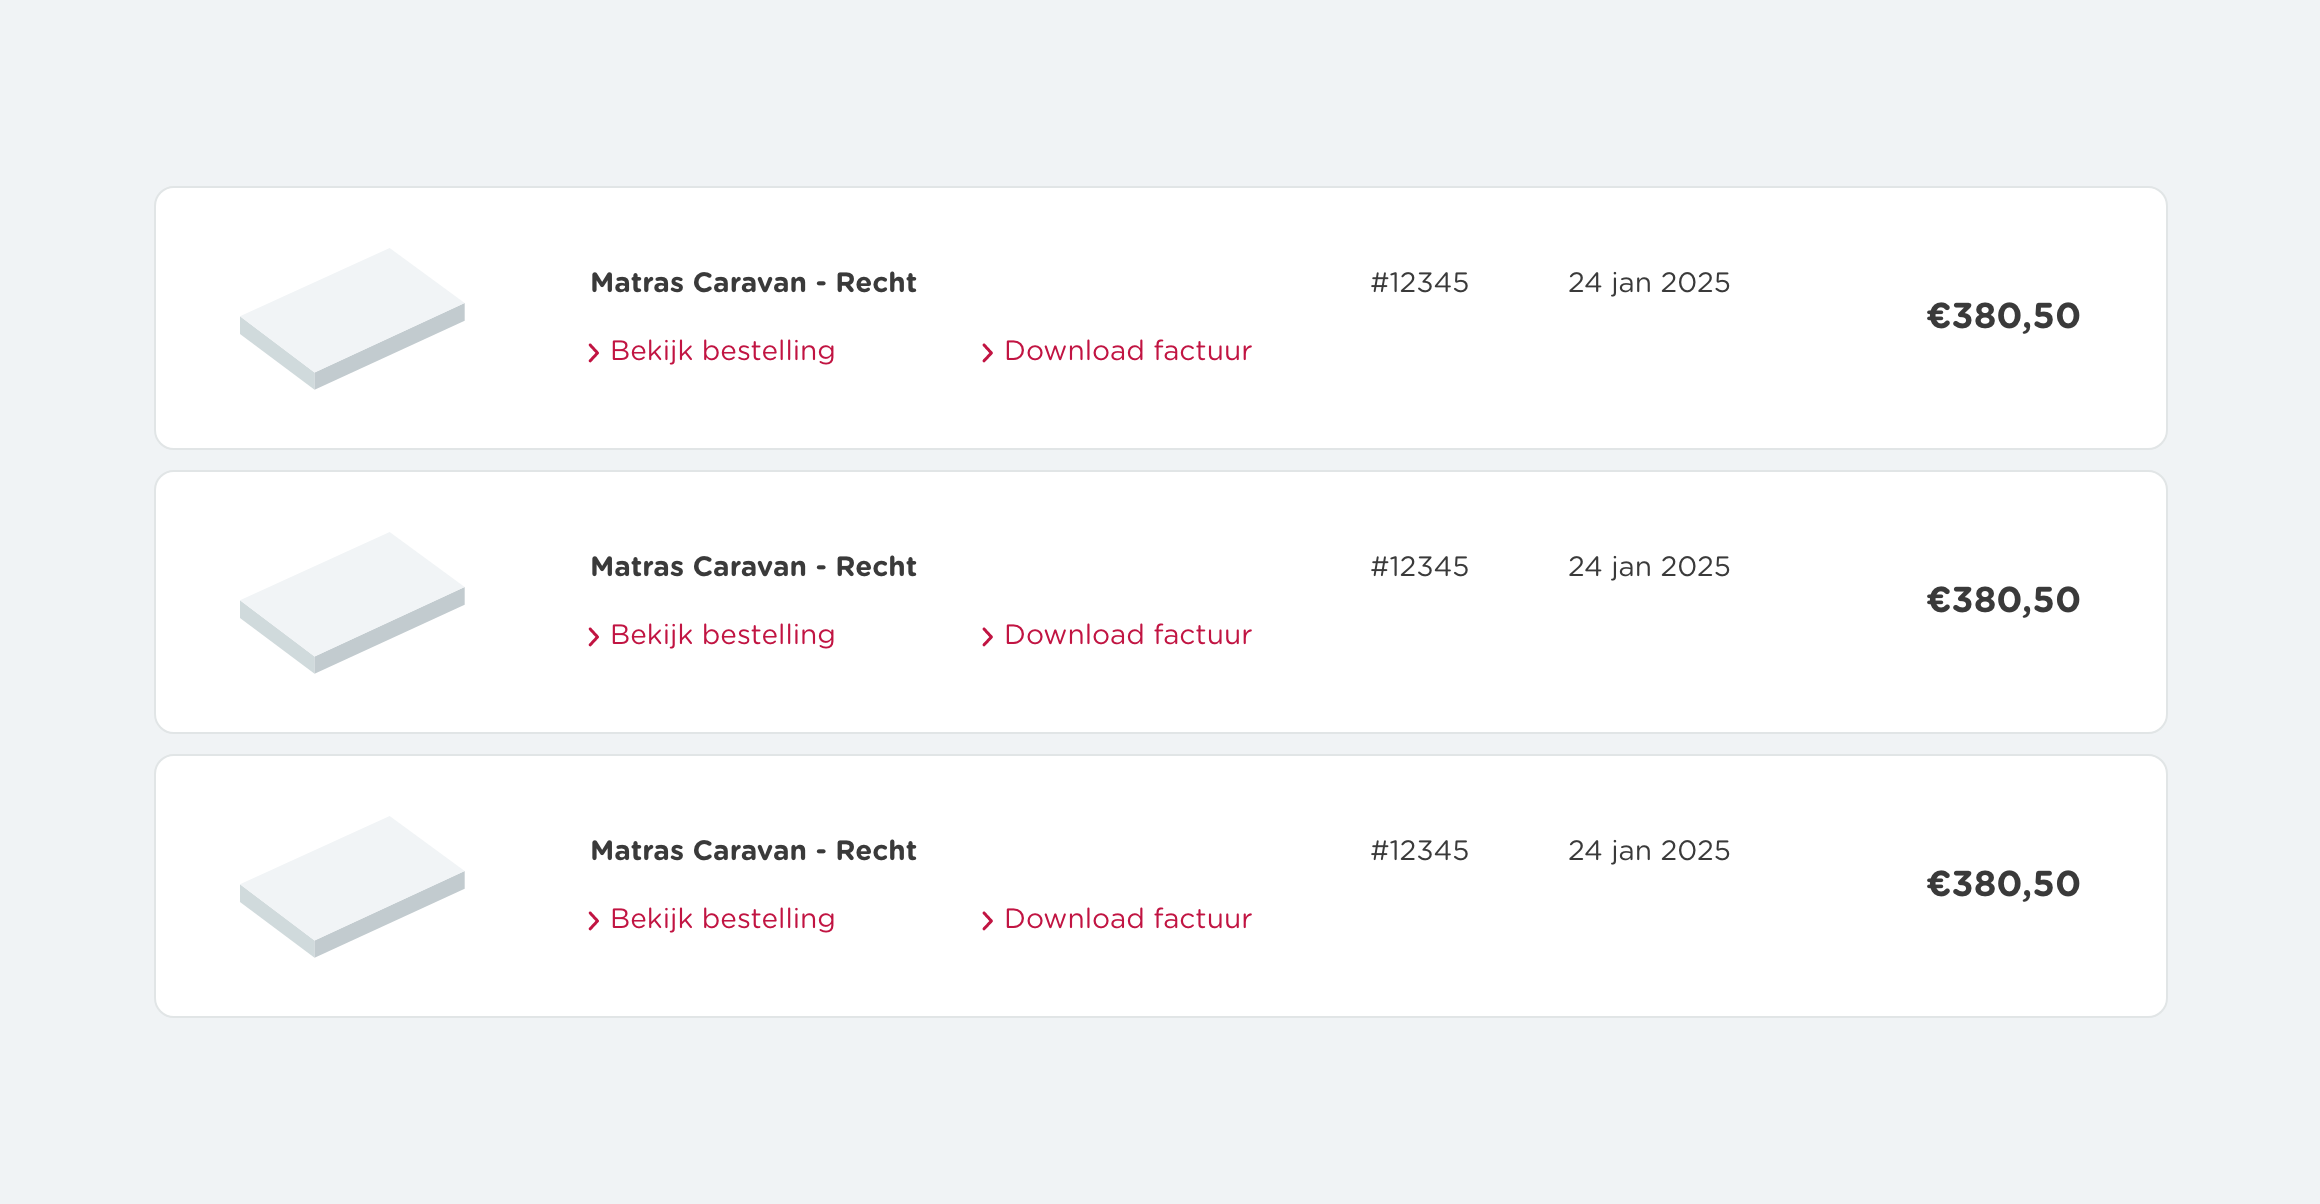View the first order via Bekijk bestelling text

coord(722,351)
